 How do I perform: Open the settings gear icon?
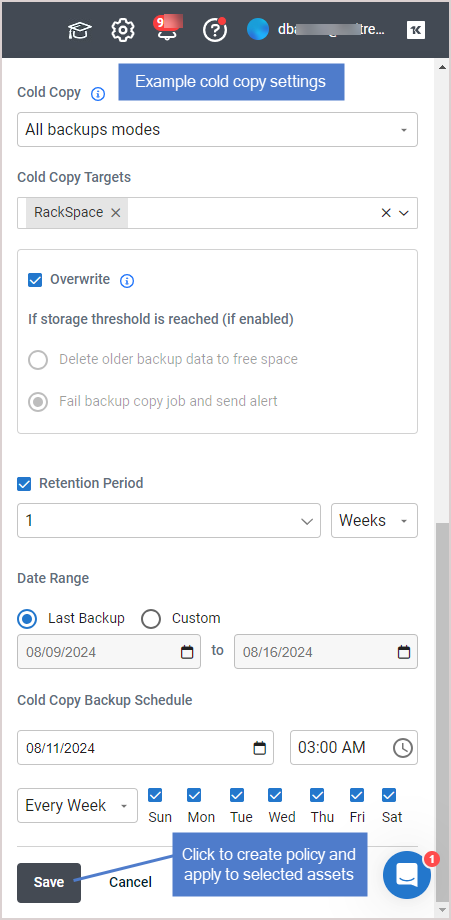[x=123, y=29]
